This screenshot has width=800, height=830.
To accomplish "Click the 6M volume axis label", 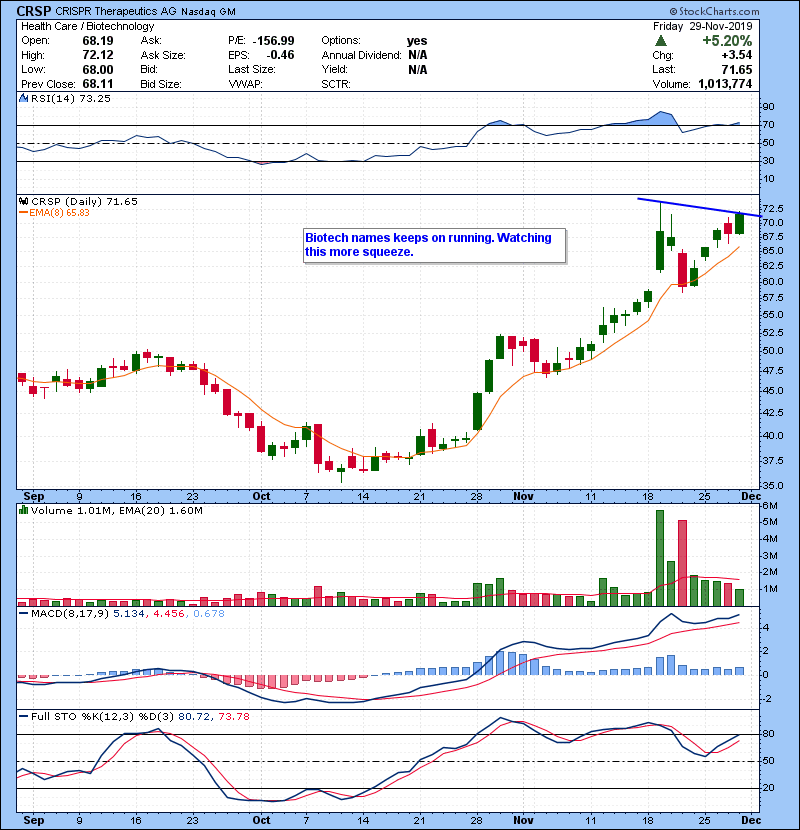I will 770,506.
